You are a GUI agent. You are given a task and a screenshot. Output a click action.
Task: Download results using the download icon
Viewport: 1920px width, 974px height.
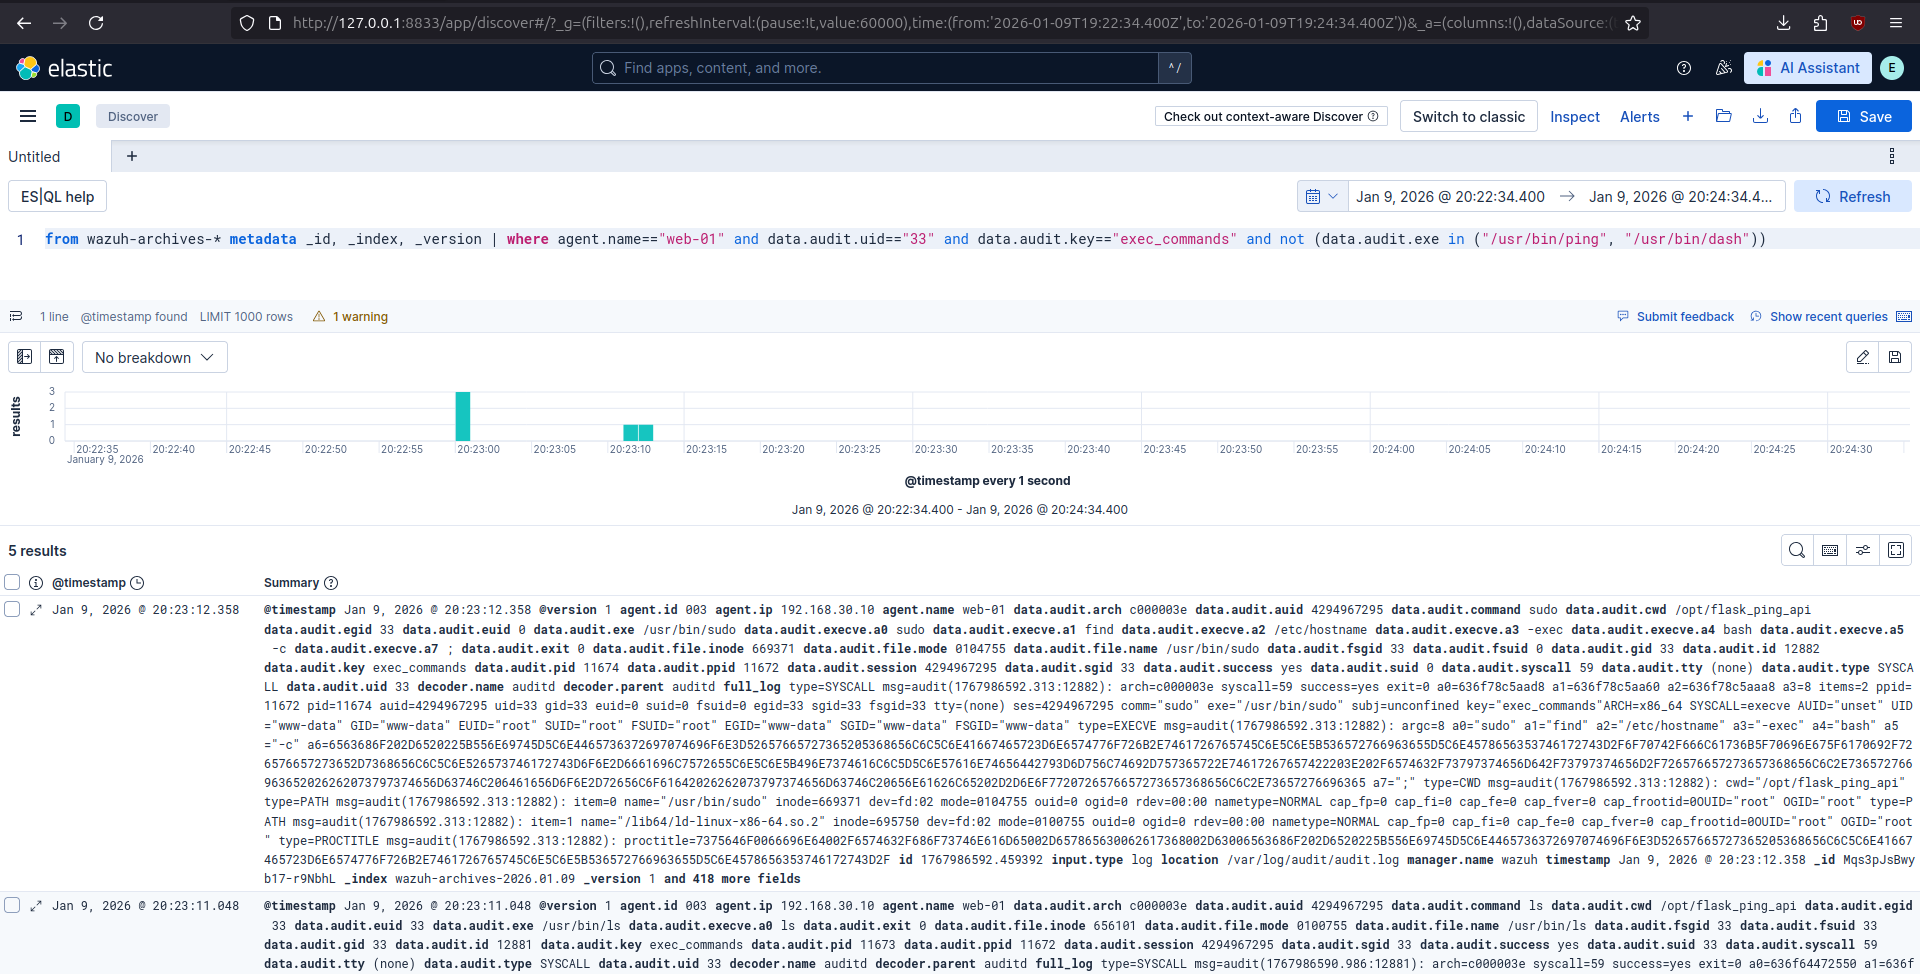point(1759,116)
